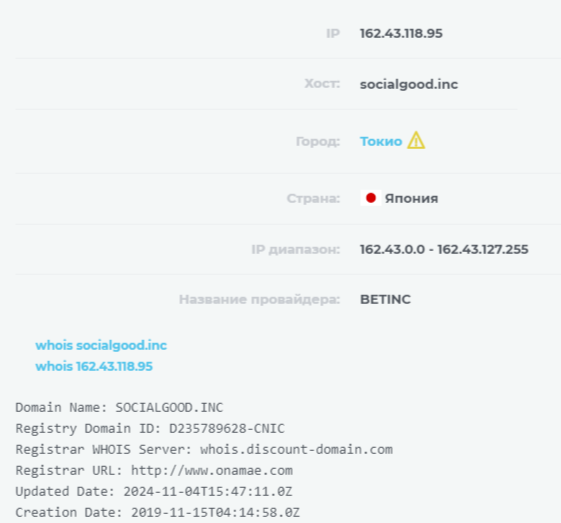Click the host value socialgood.inc
Image resolution: width=561 pixels, height=523 pixels.
[x=409, y=84]
